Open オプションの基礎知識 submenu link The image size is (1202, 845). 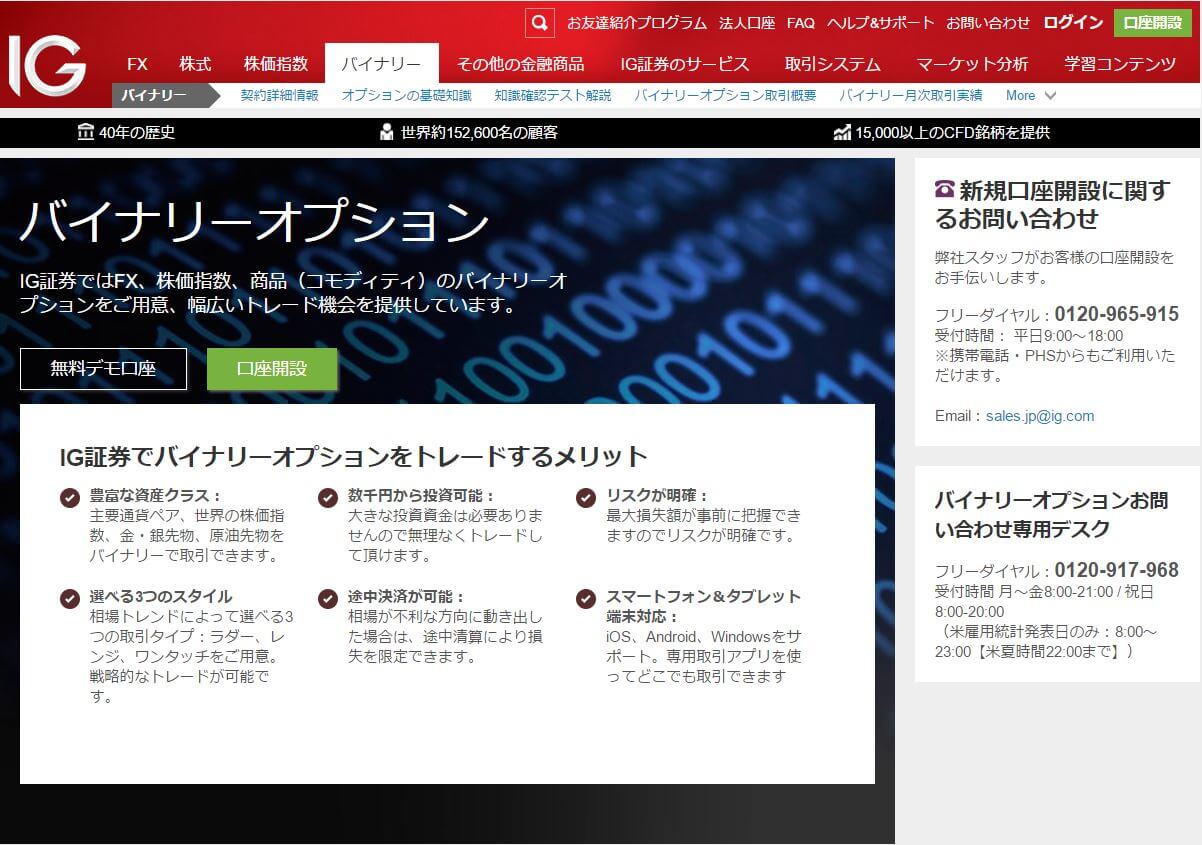[407, 95]
